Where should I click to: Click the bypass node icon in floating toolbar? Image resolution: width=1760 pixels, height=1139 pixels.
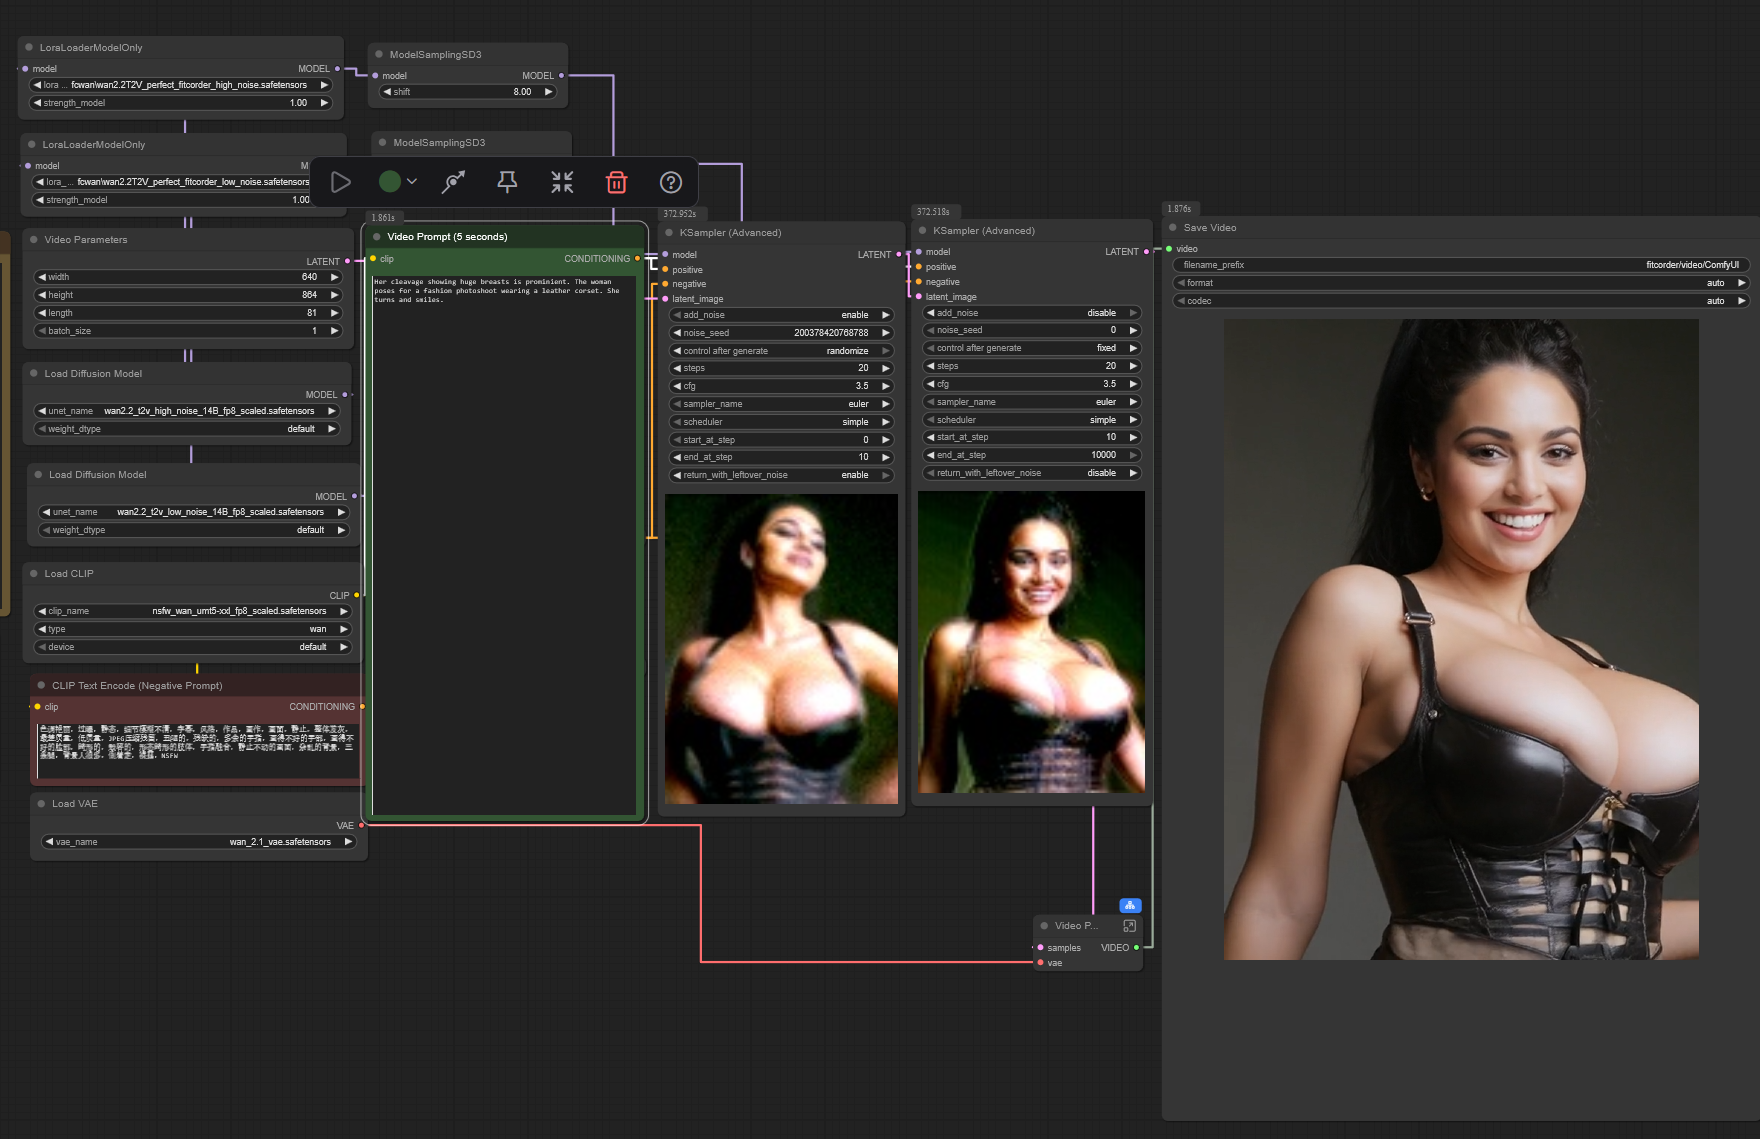[x=453, y=182]
